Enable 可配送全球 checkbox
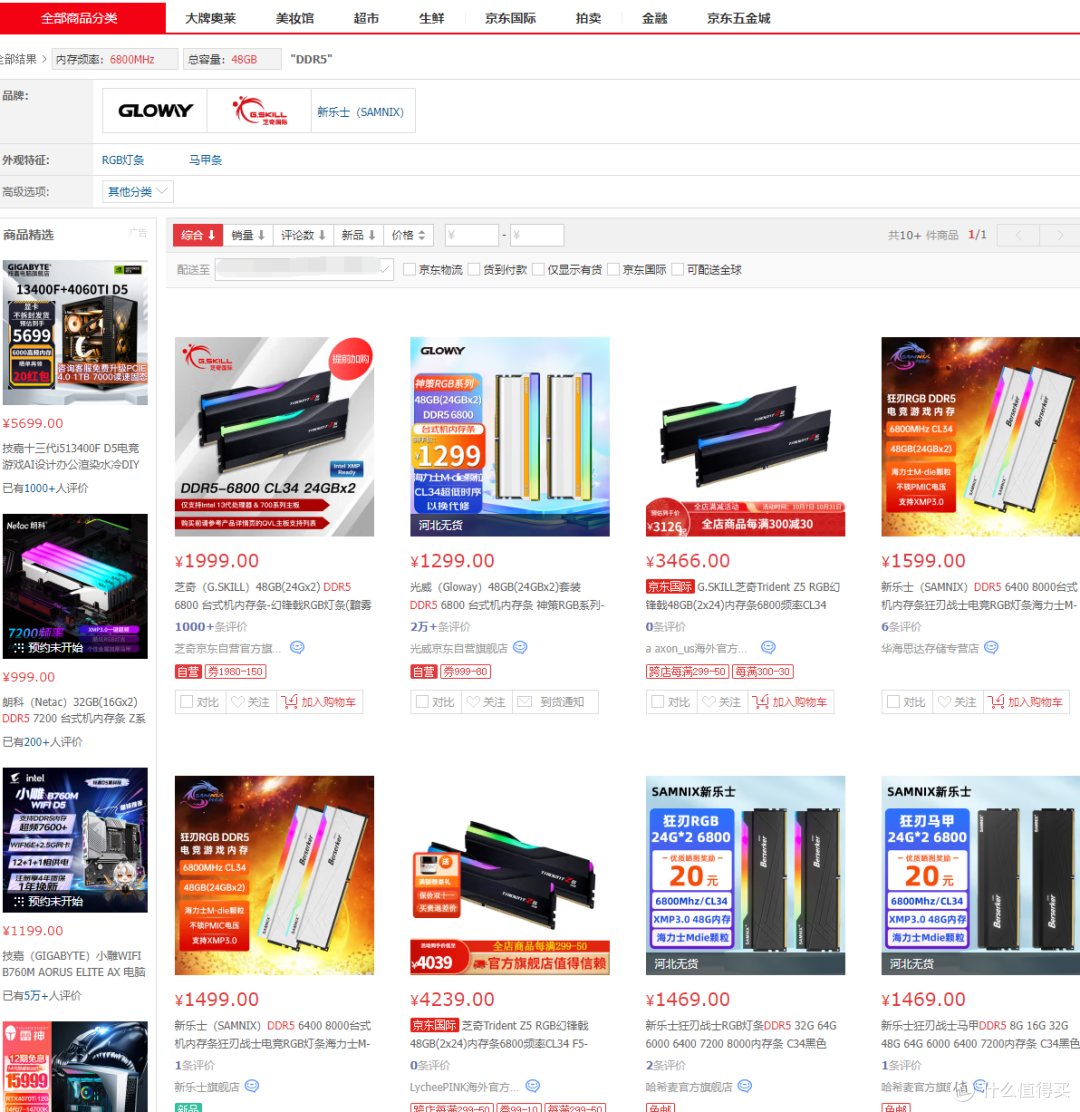This screenshot has width=1080, height=1112. [x=678, y=269]
